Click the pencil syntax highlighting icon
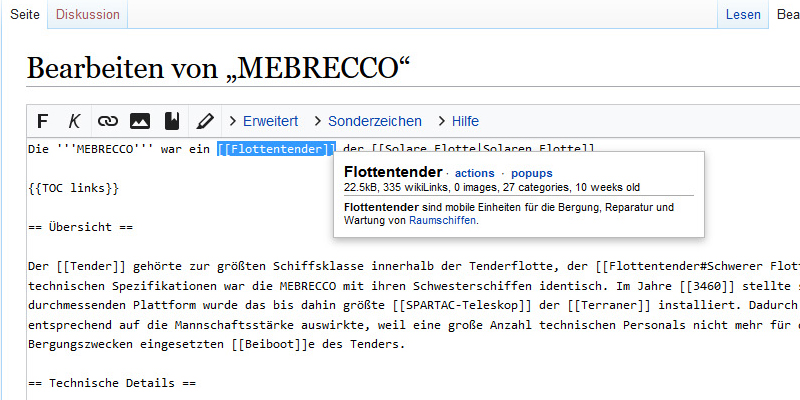The image size is (800, 400). tap(205, 121)
